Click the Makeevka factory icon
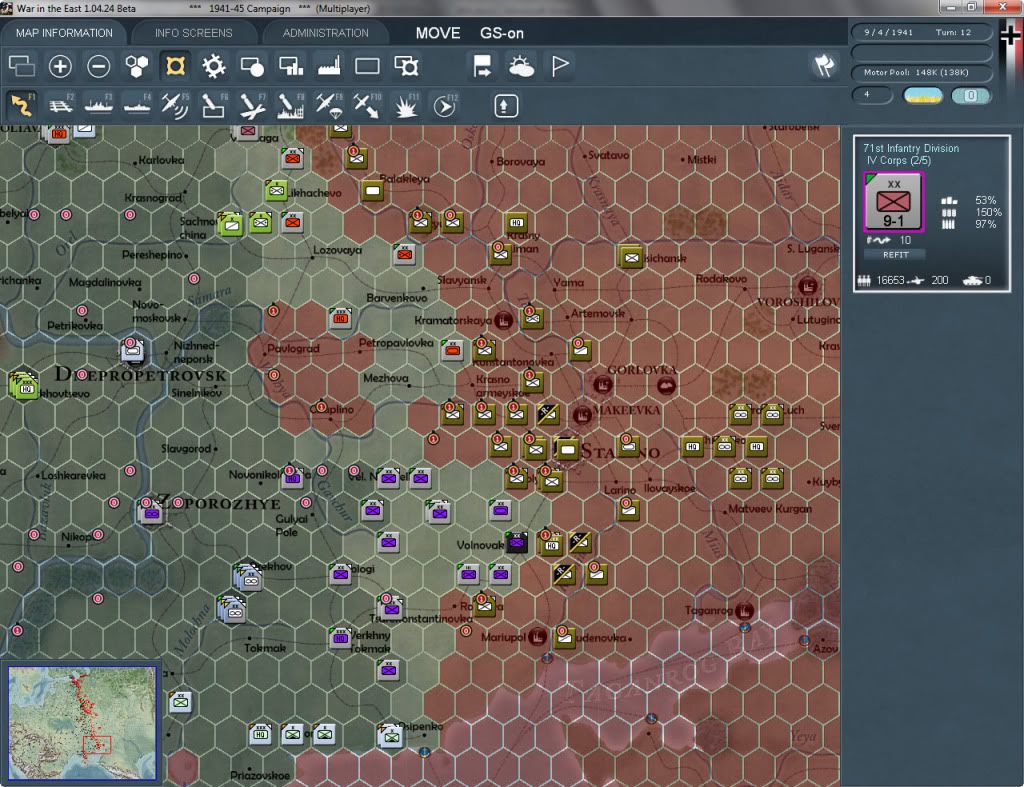The width and height of the screenshot is (1024, 787). click(582, 415)
